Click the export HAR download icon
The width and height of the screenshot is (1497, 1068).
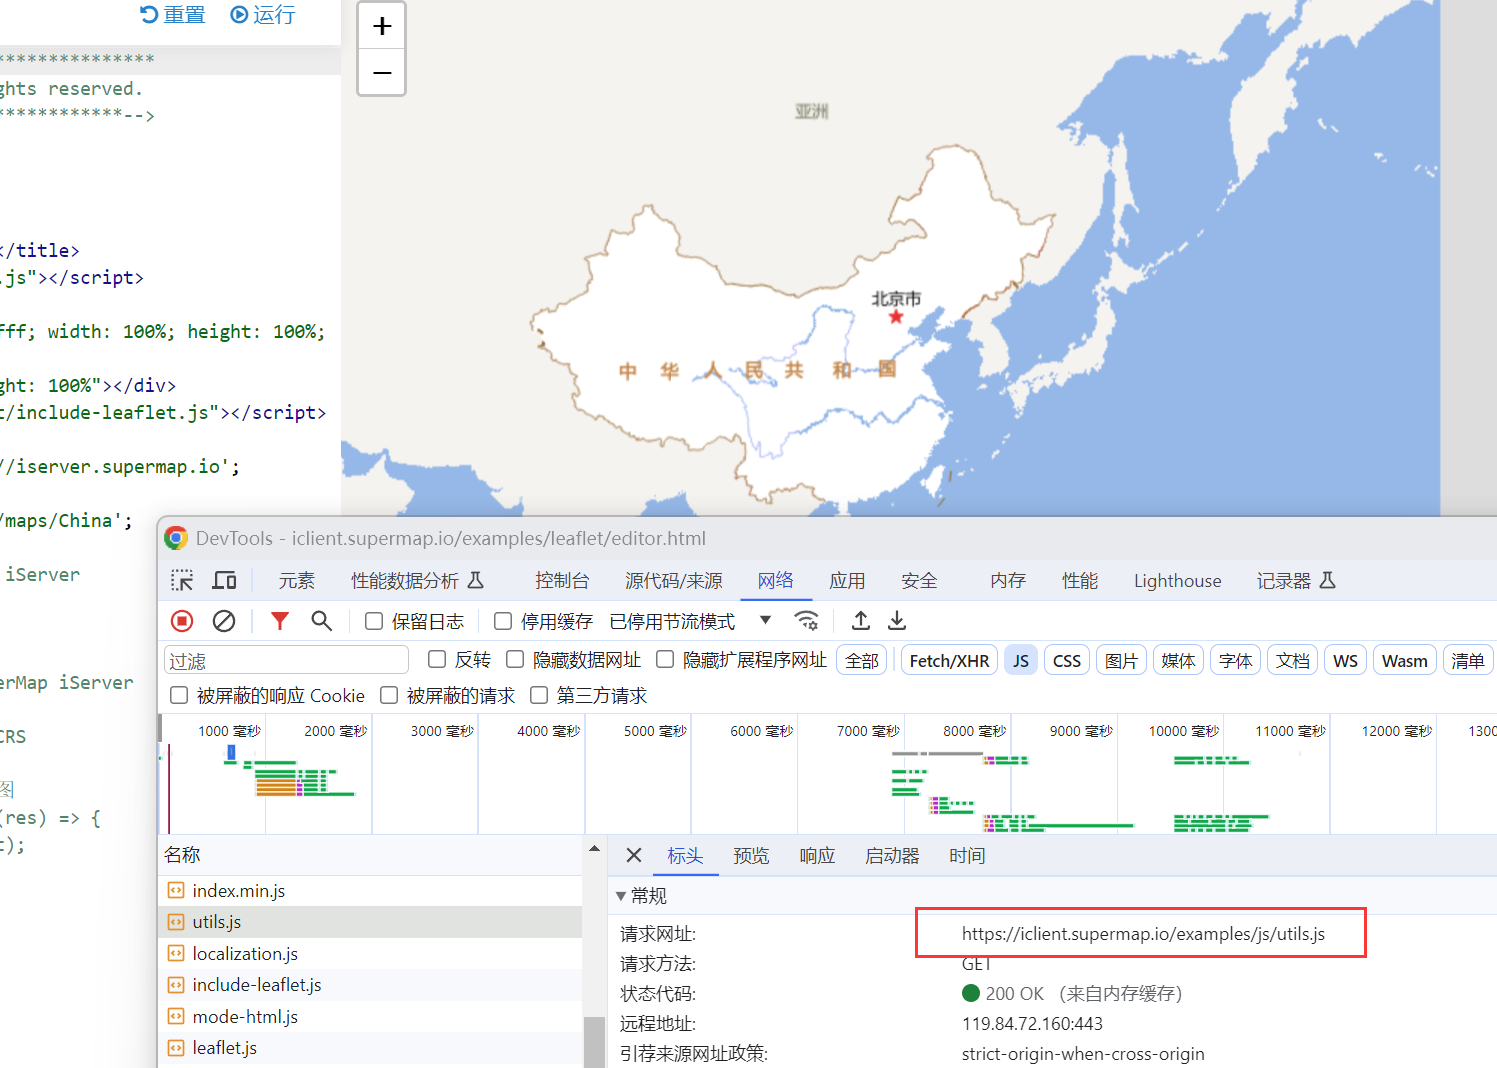(897, 621)
